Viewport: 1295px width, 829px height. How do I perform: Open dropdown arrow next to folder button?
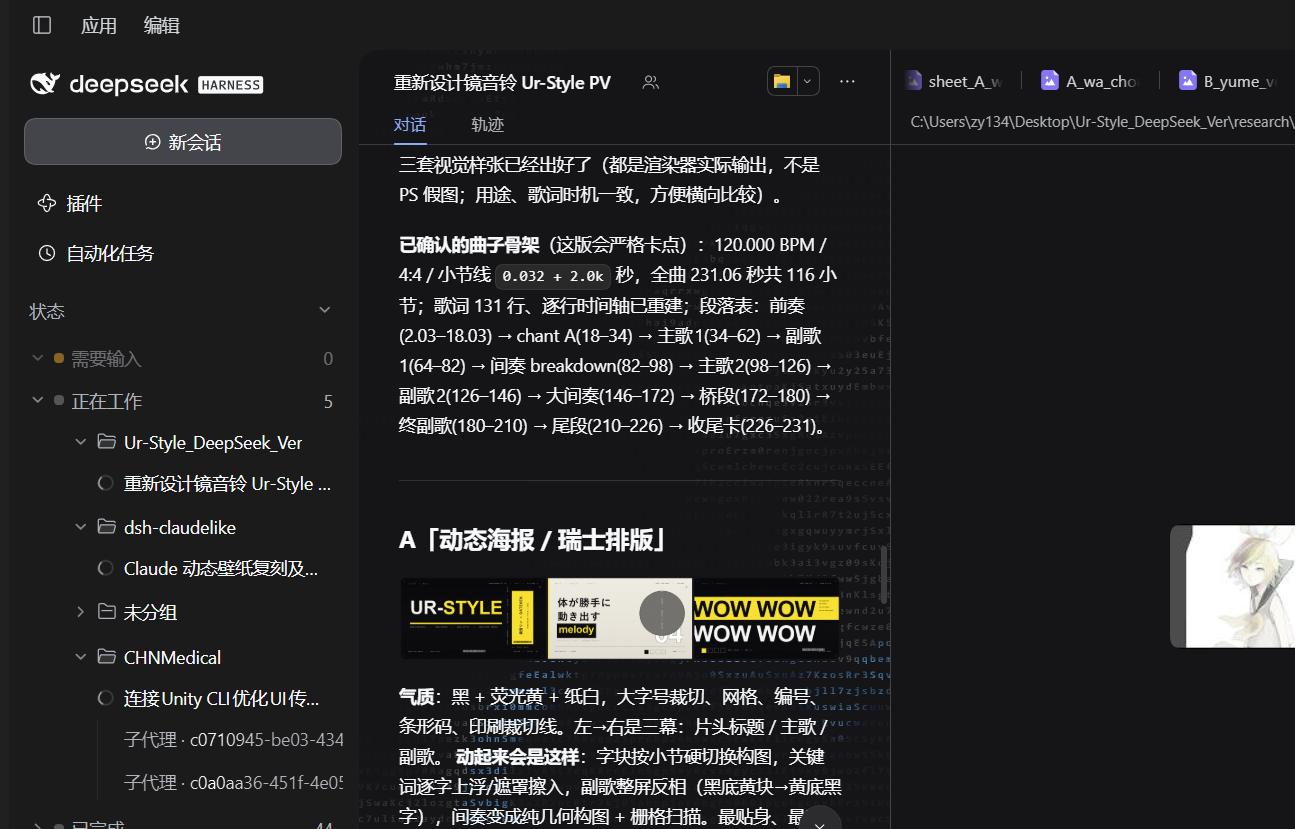pos(808,81)
